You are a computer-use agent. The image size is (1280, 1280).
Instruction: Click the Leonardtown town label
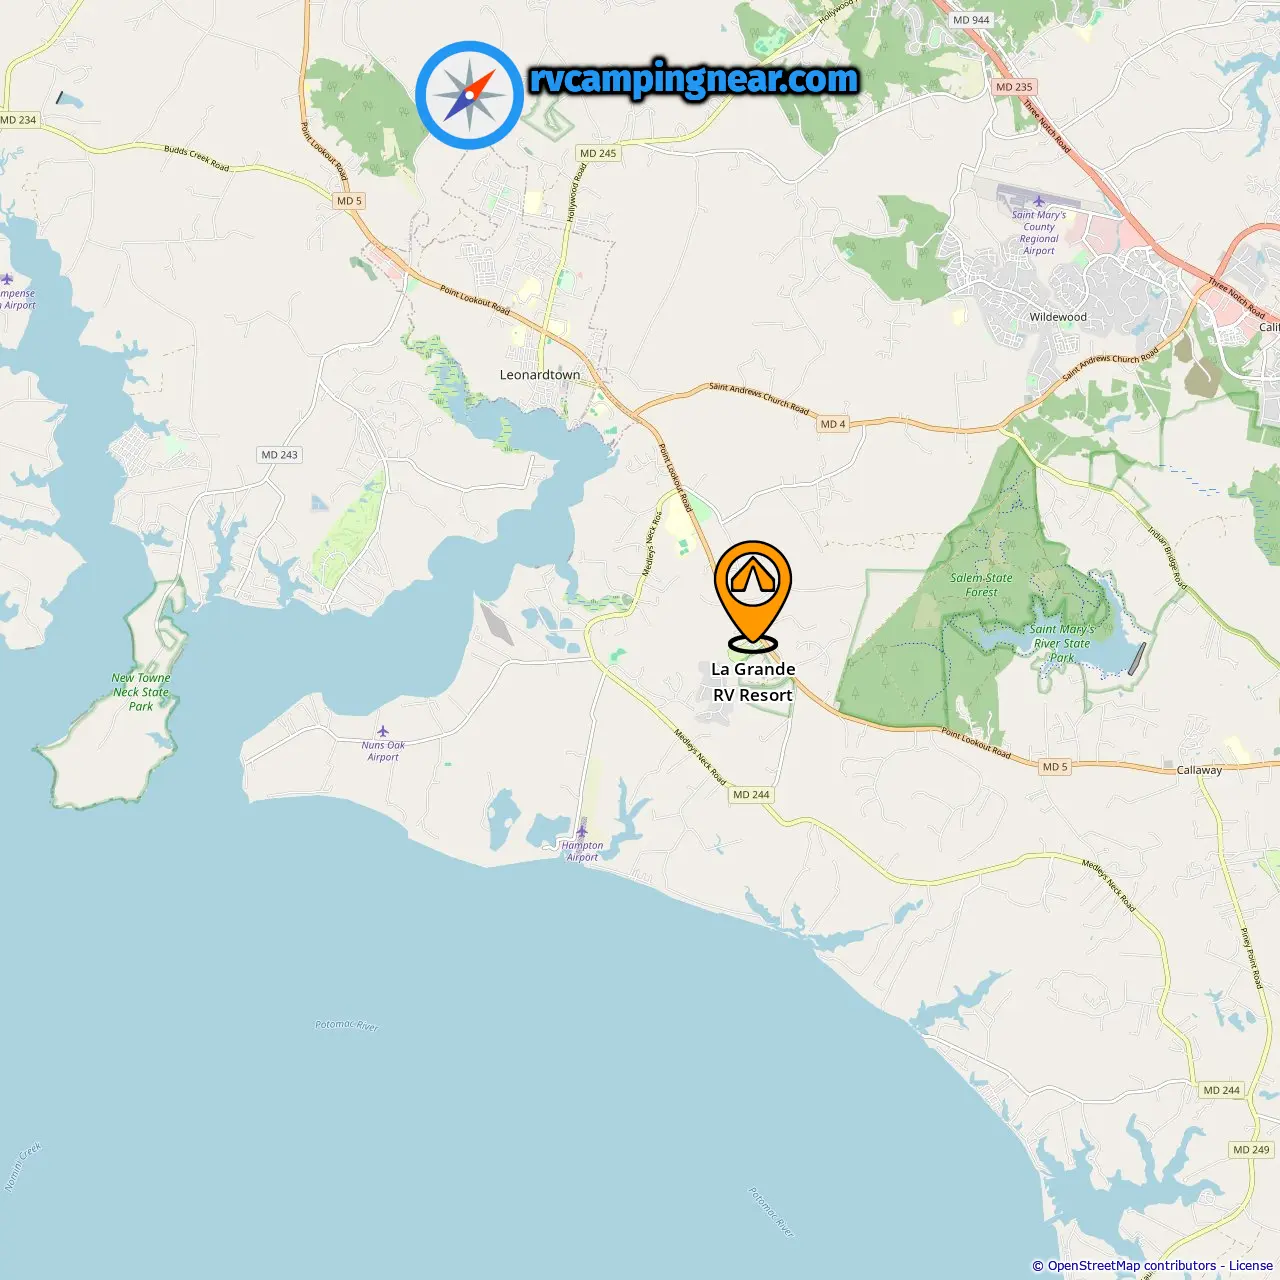pyautogui.click(x=540, y=375)
